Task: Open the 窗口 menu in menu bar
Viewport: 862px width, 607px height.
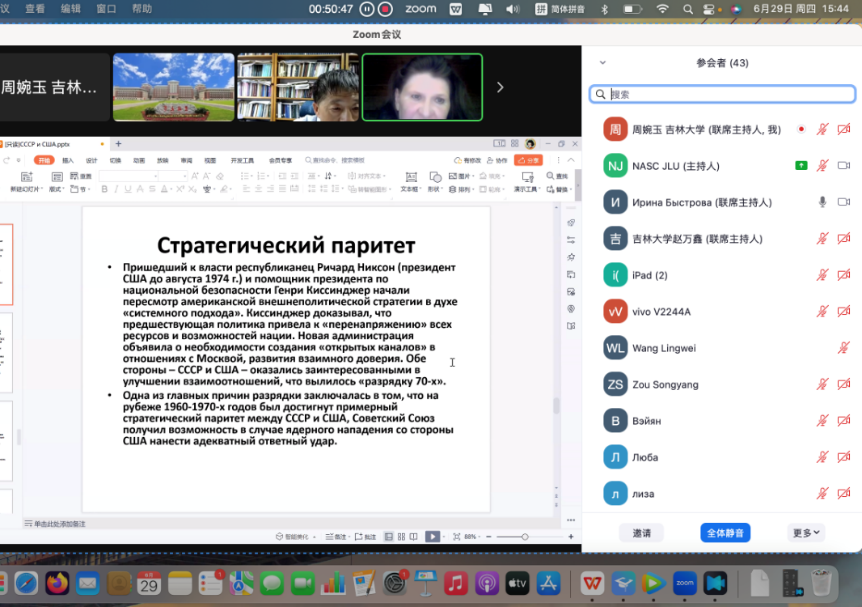Action: pyautogui.click(x=106, y=9)
